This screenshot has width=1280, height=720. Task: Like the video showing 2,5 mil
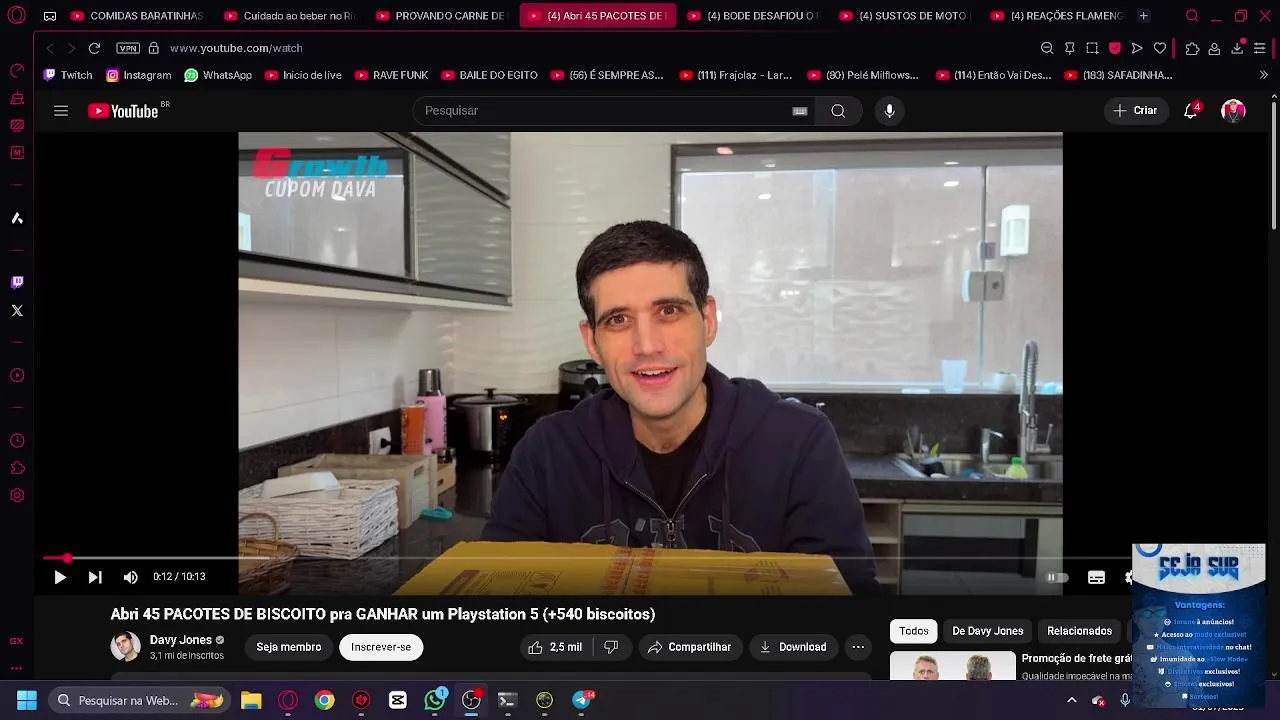click(x=555, y=647)
